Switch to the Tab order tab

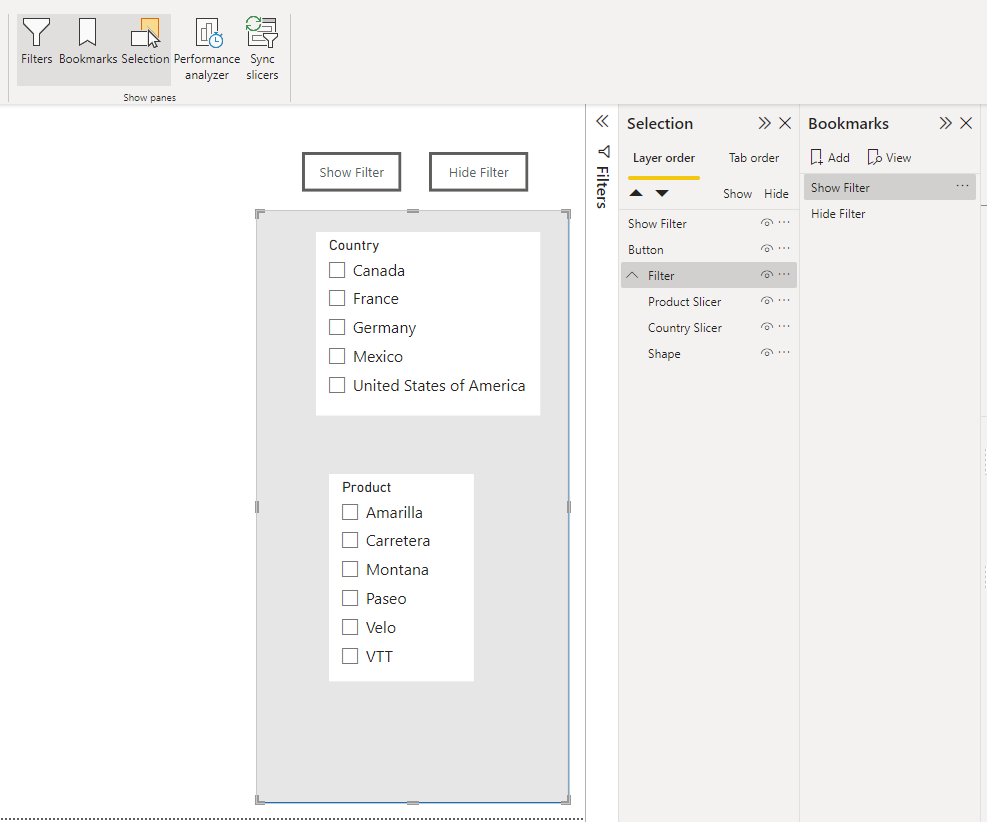pyautogui.click(x=753, y=158)
